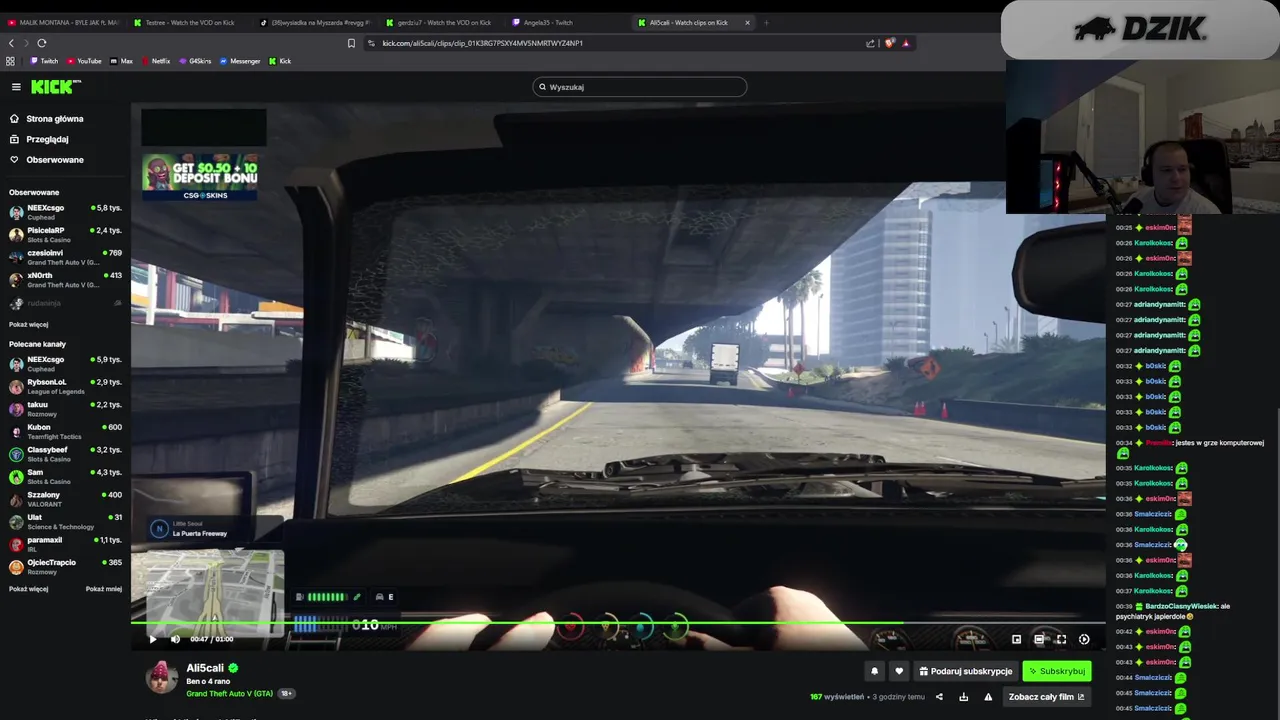
Task: Click the green KICK logo
Action: pos(52,87)
